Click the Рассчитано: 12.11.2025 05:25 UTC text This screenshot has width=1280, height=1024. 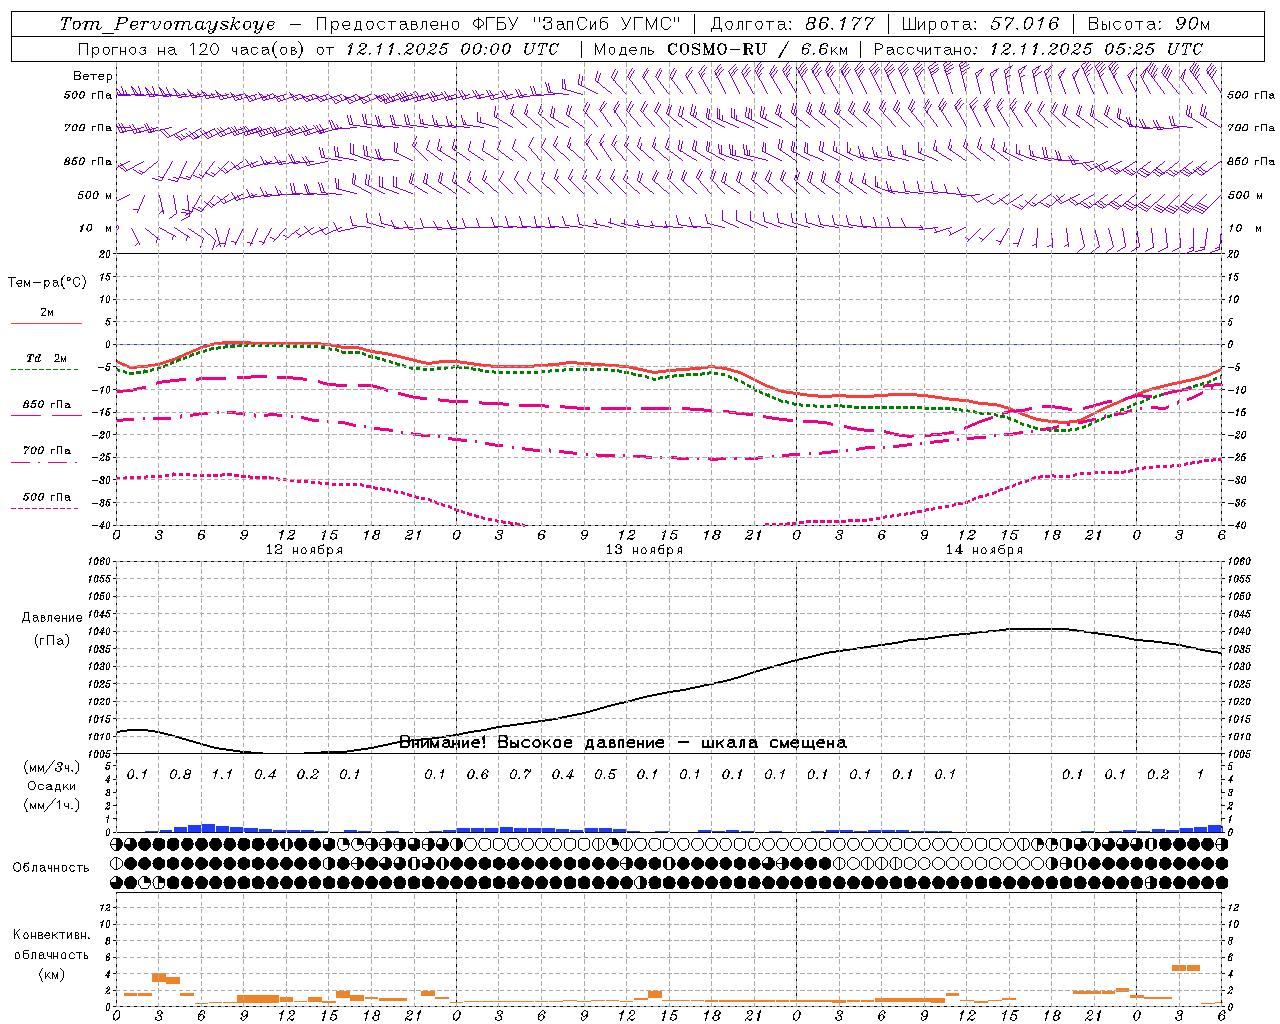1038,49
